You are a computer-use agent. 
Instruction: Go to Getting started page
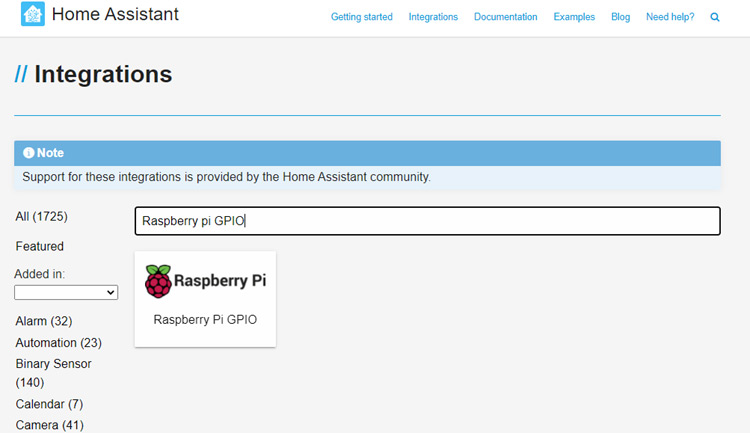click(362, 17)
